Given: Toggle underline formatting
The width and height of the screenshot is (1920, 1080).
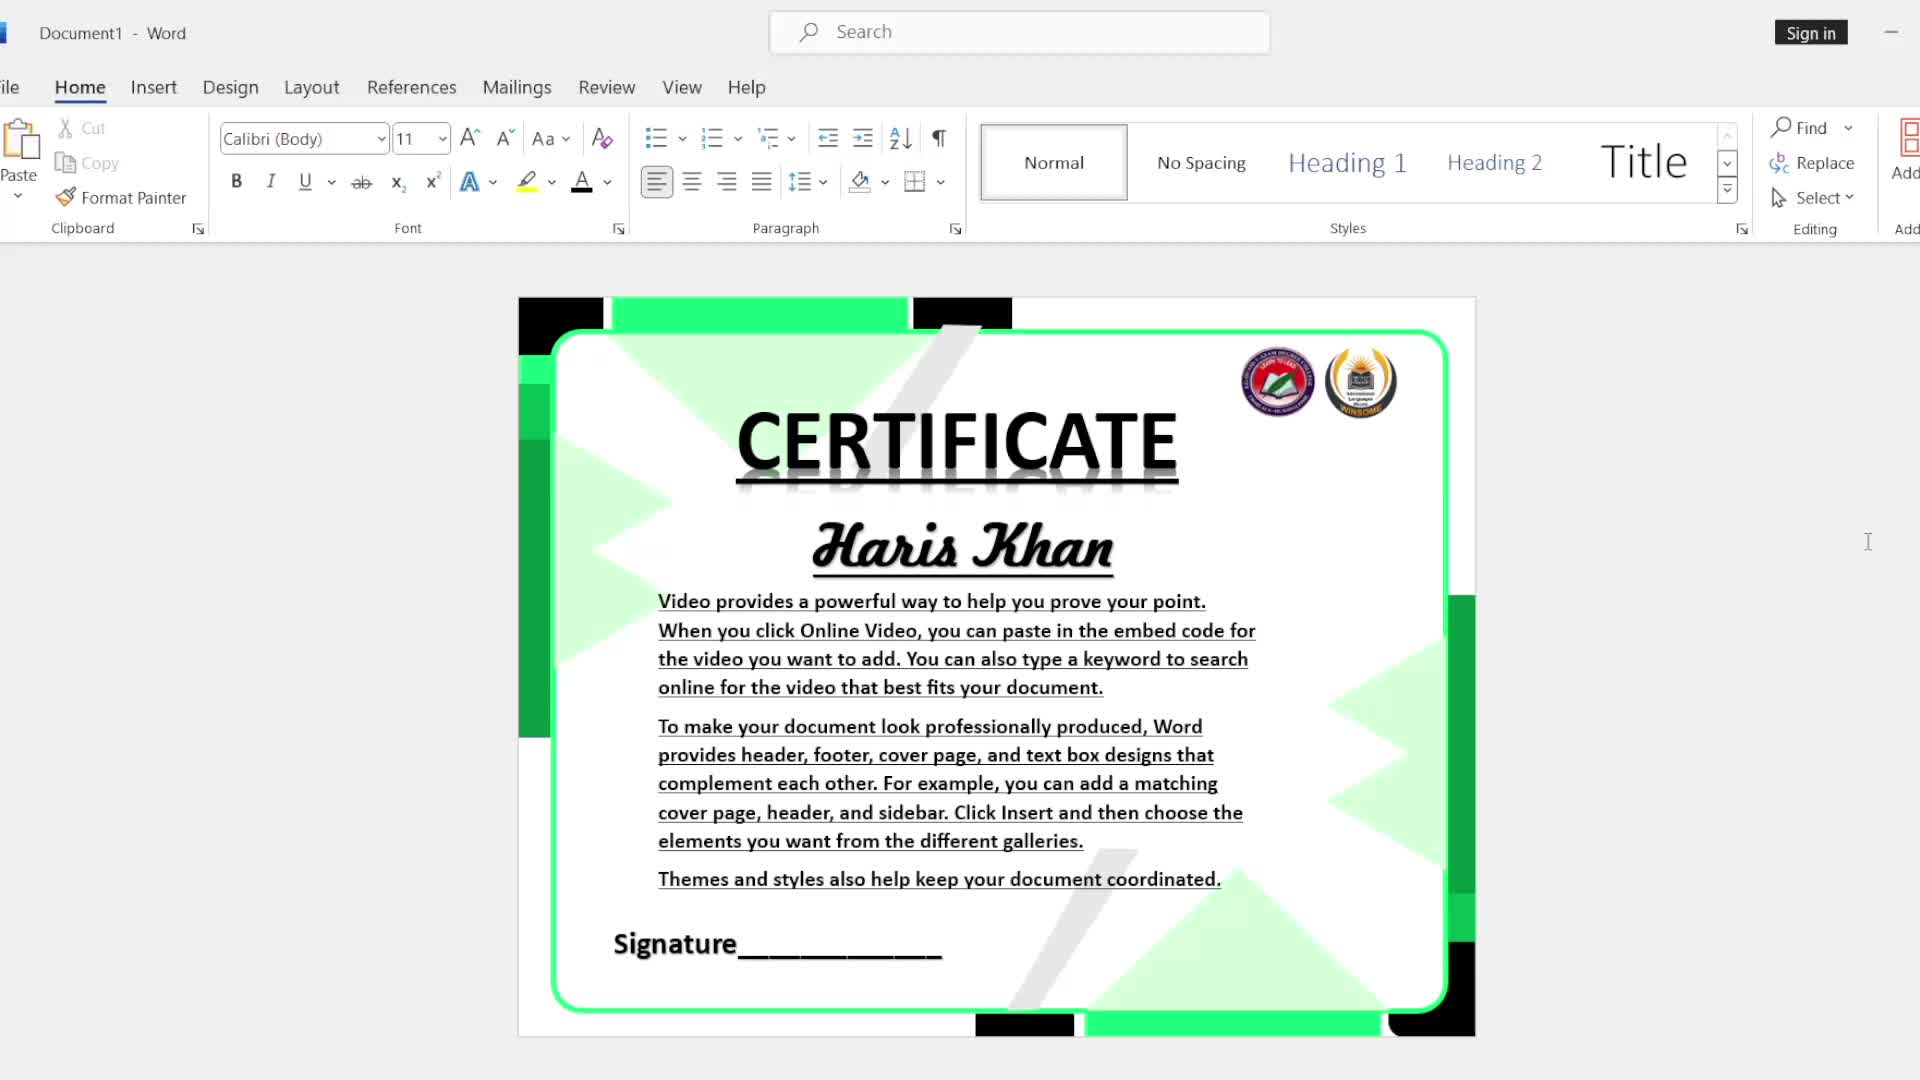Looking at the screenshot, I should pos(305,182).
